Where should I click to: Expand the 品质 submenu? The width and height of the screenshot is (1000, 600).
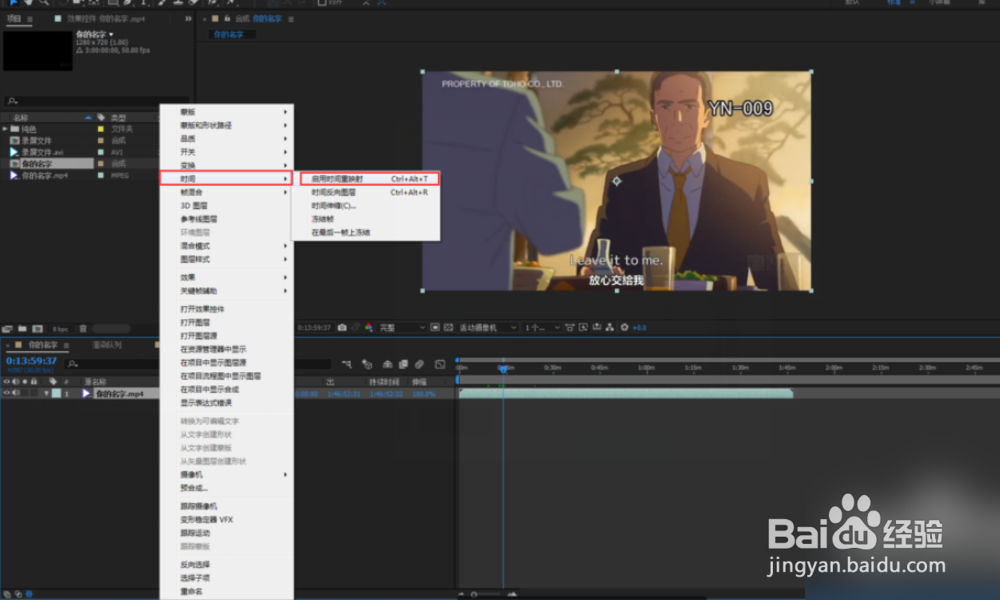227,138
